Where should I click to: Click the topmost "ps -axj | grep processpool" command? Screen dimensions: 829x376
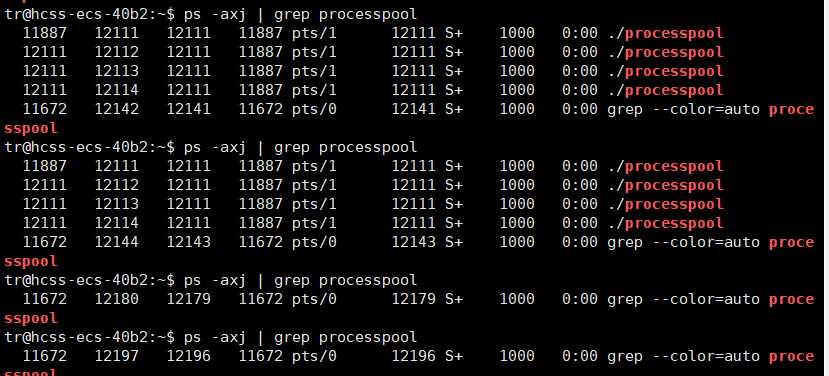[x=300, y=15]
